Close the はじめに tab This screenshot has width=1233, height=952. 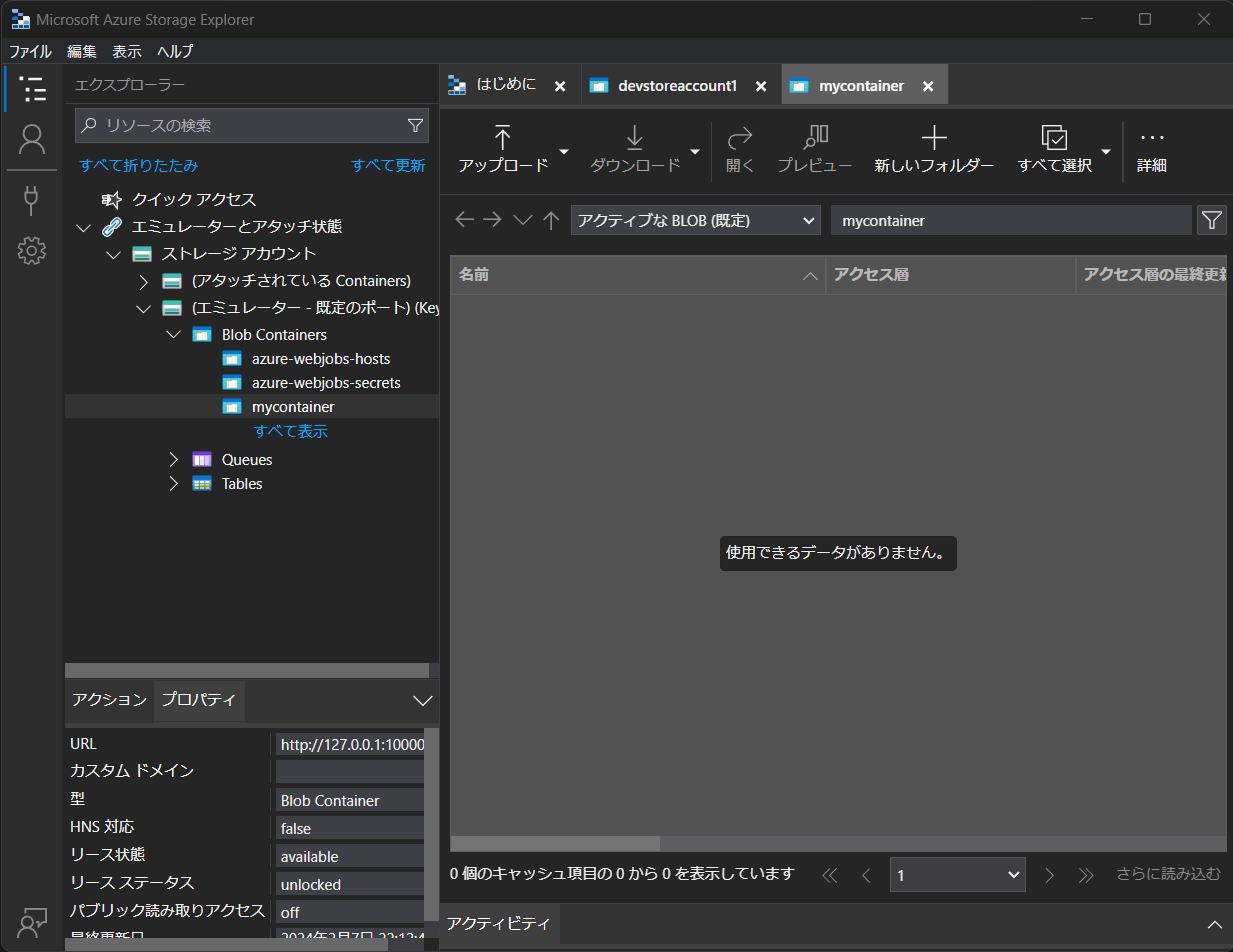point(560,86)
